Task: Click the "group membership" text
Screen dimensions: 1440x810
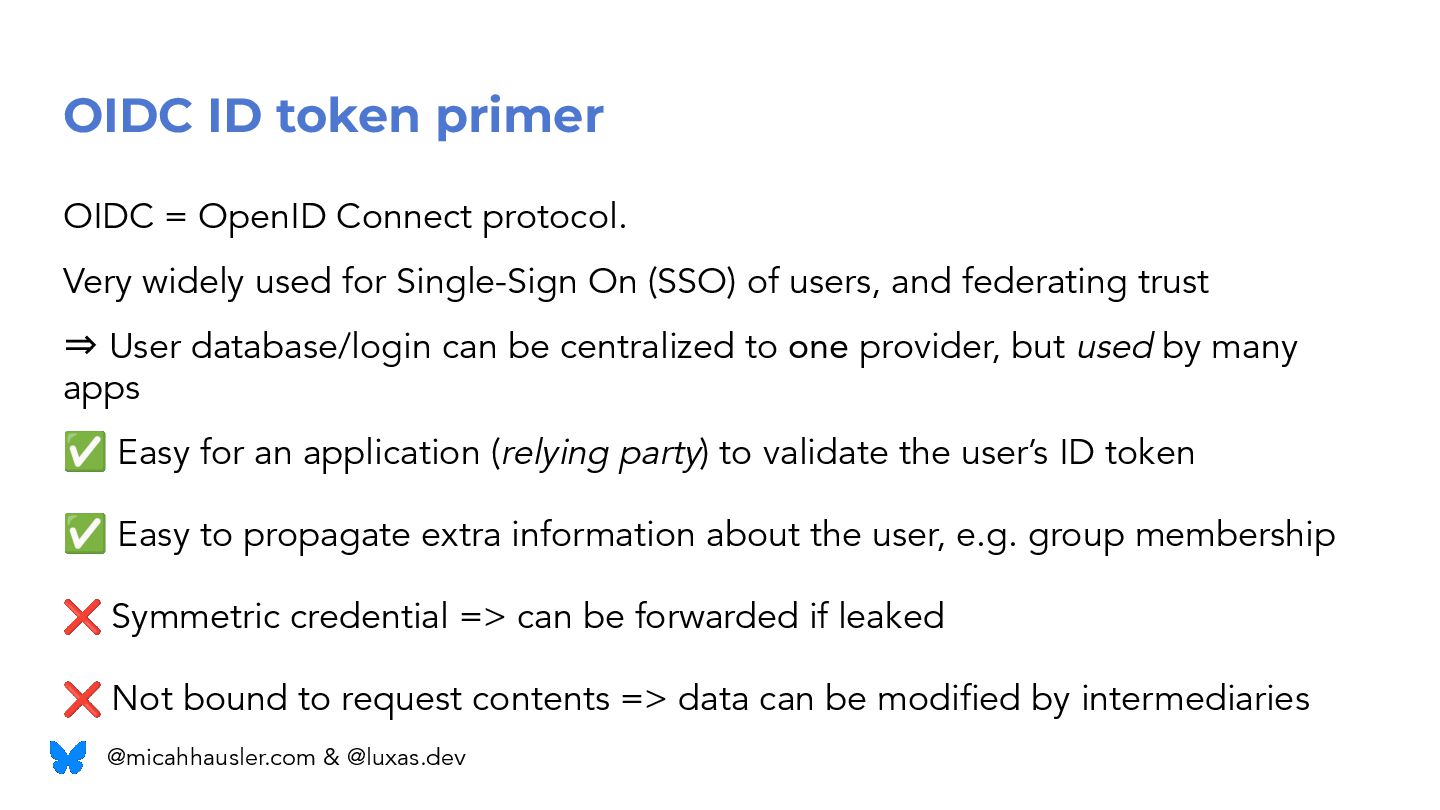Action: pyautogui.click(x=1181, y=535)
